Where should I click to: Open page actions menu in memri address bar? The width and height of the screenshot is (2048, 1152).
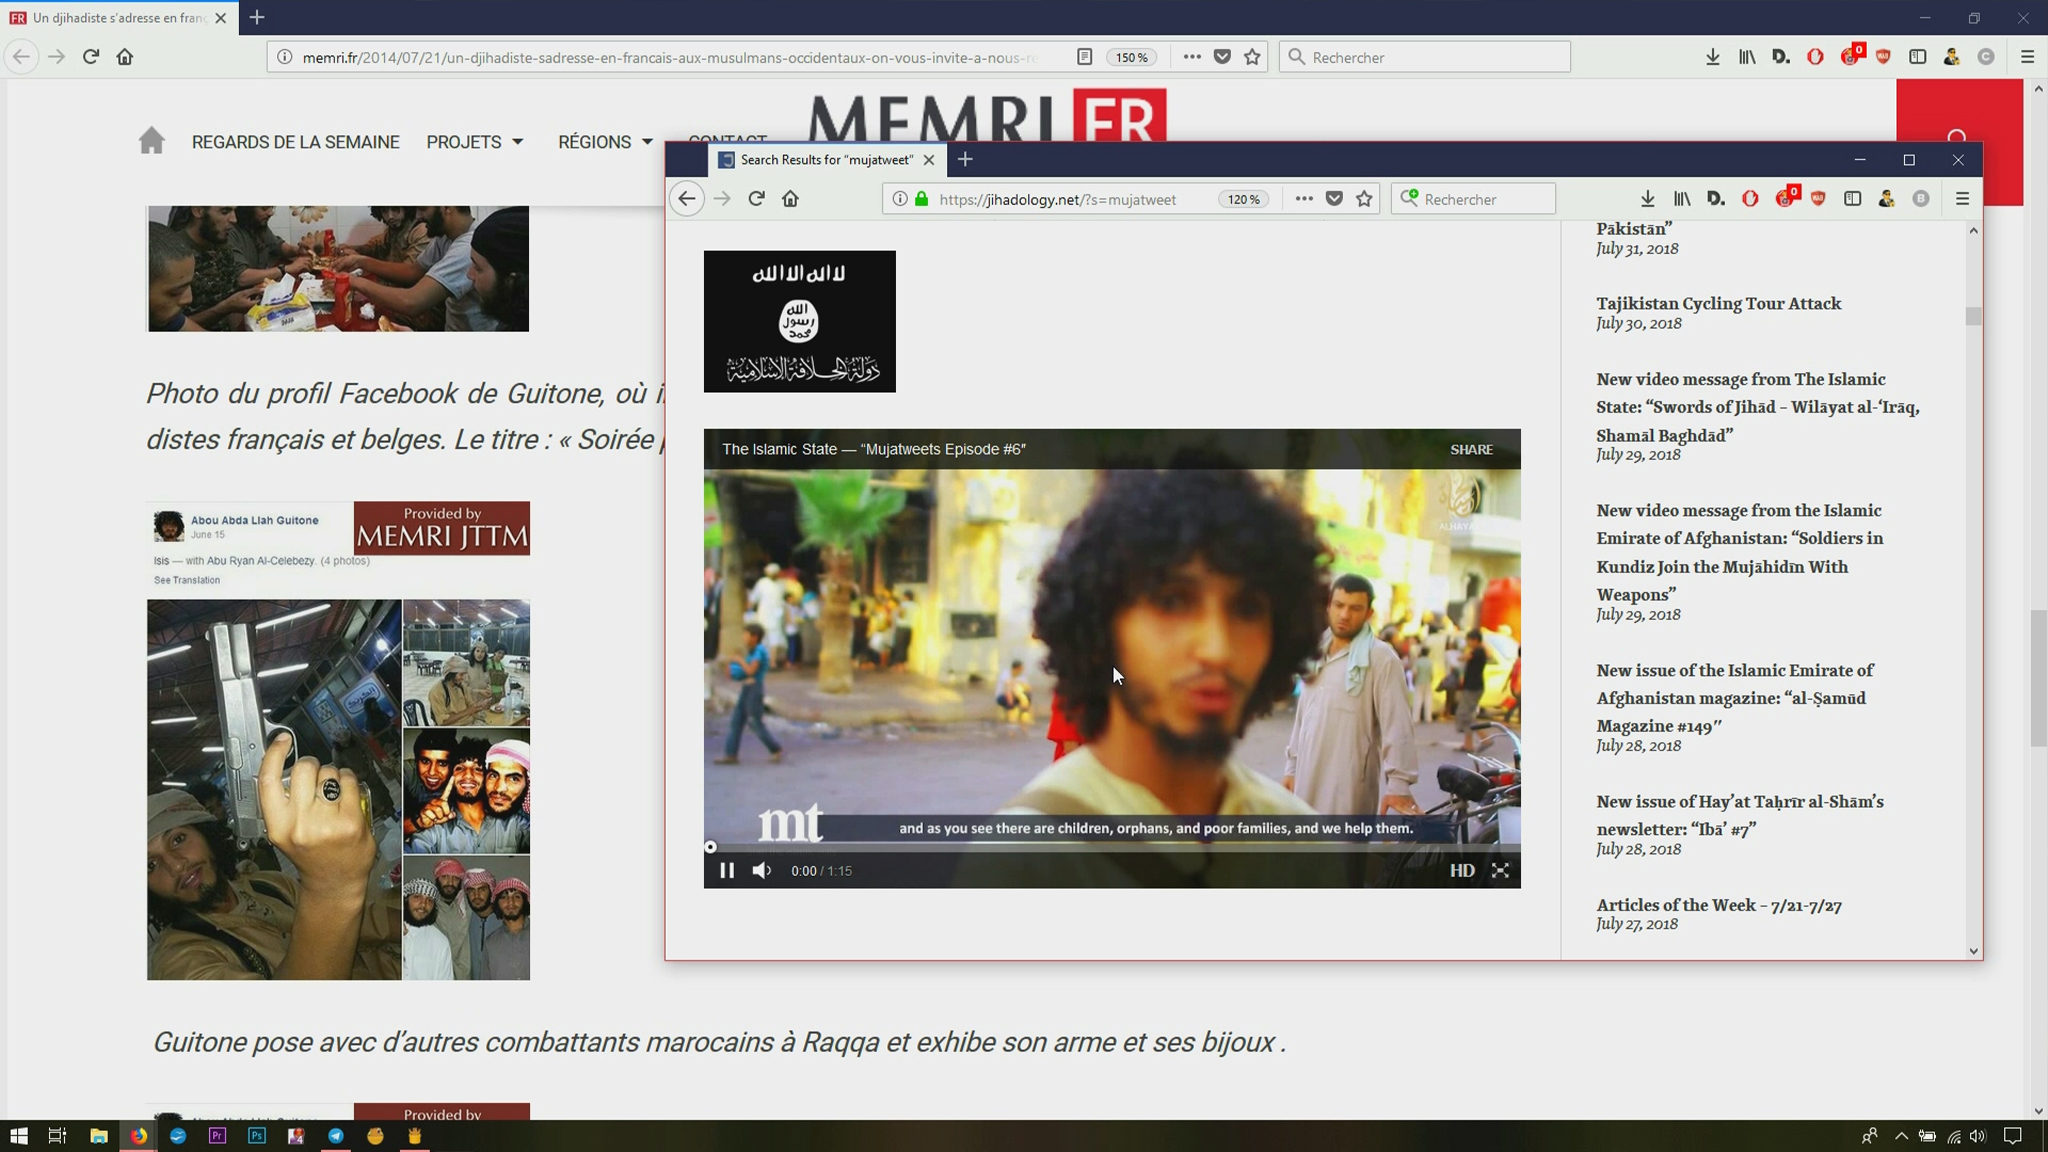(1191, 57)
